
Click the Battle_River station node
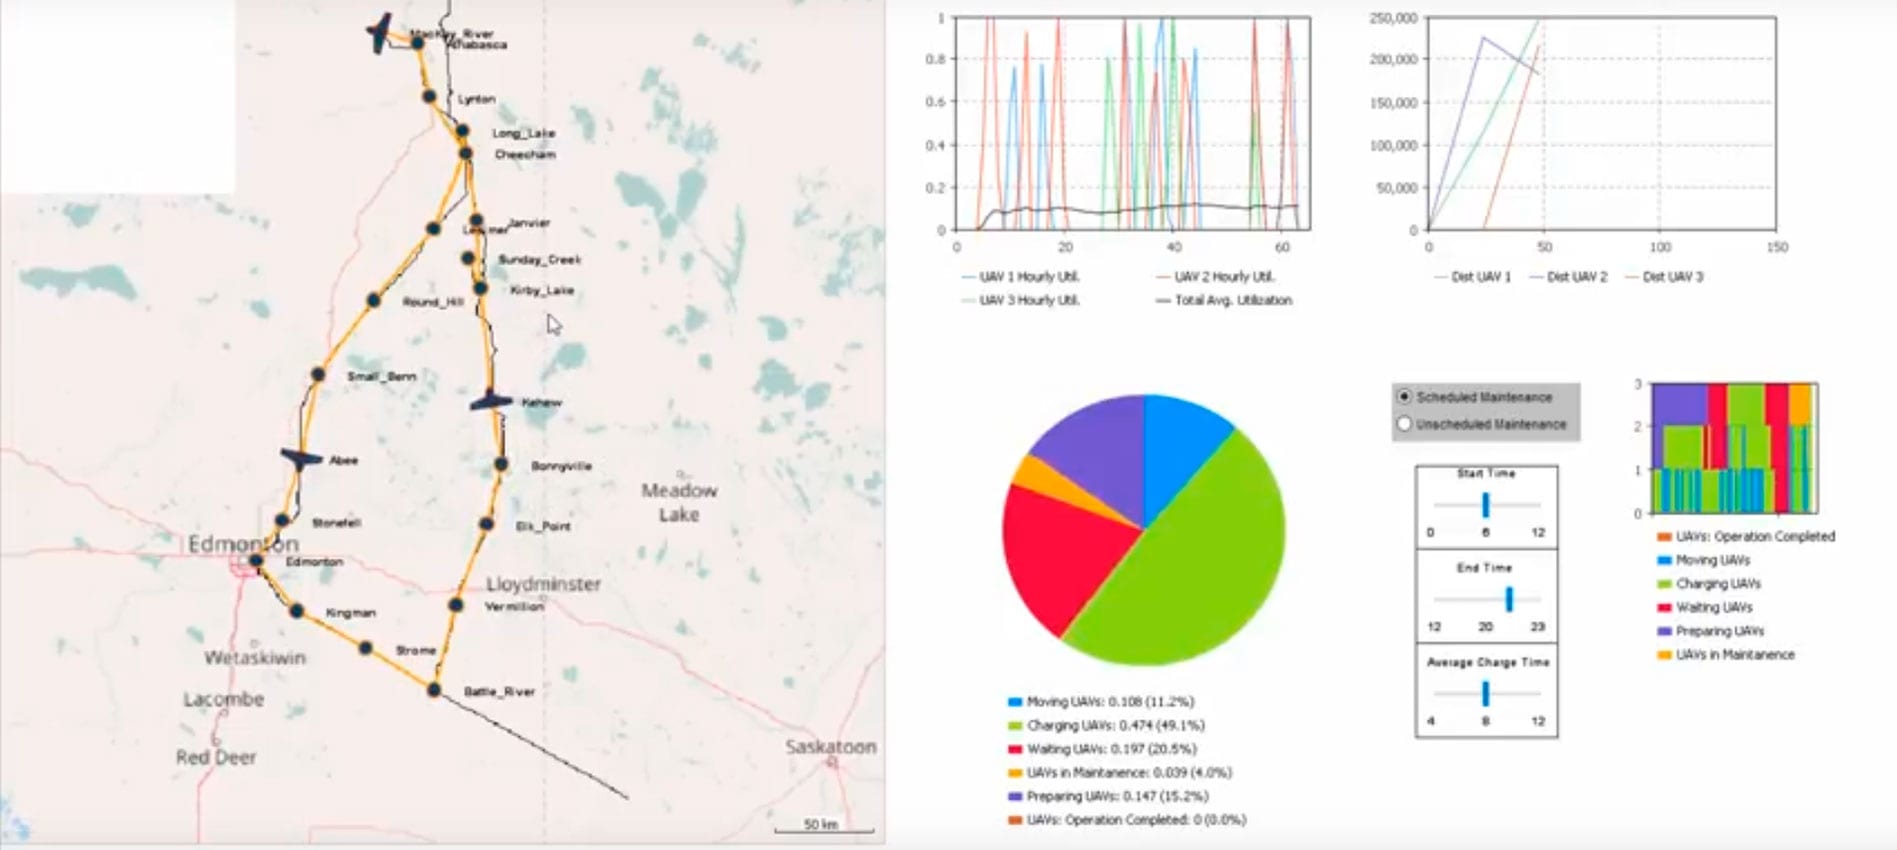[434, 690]
